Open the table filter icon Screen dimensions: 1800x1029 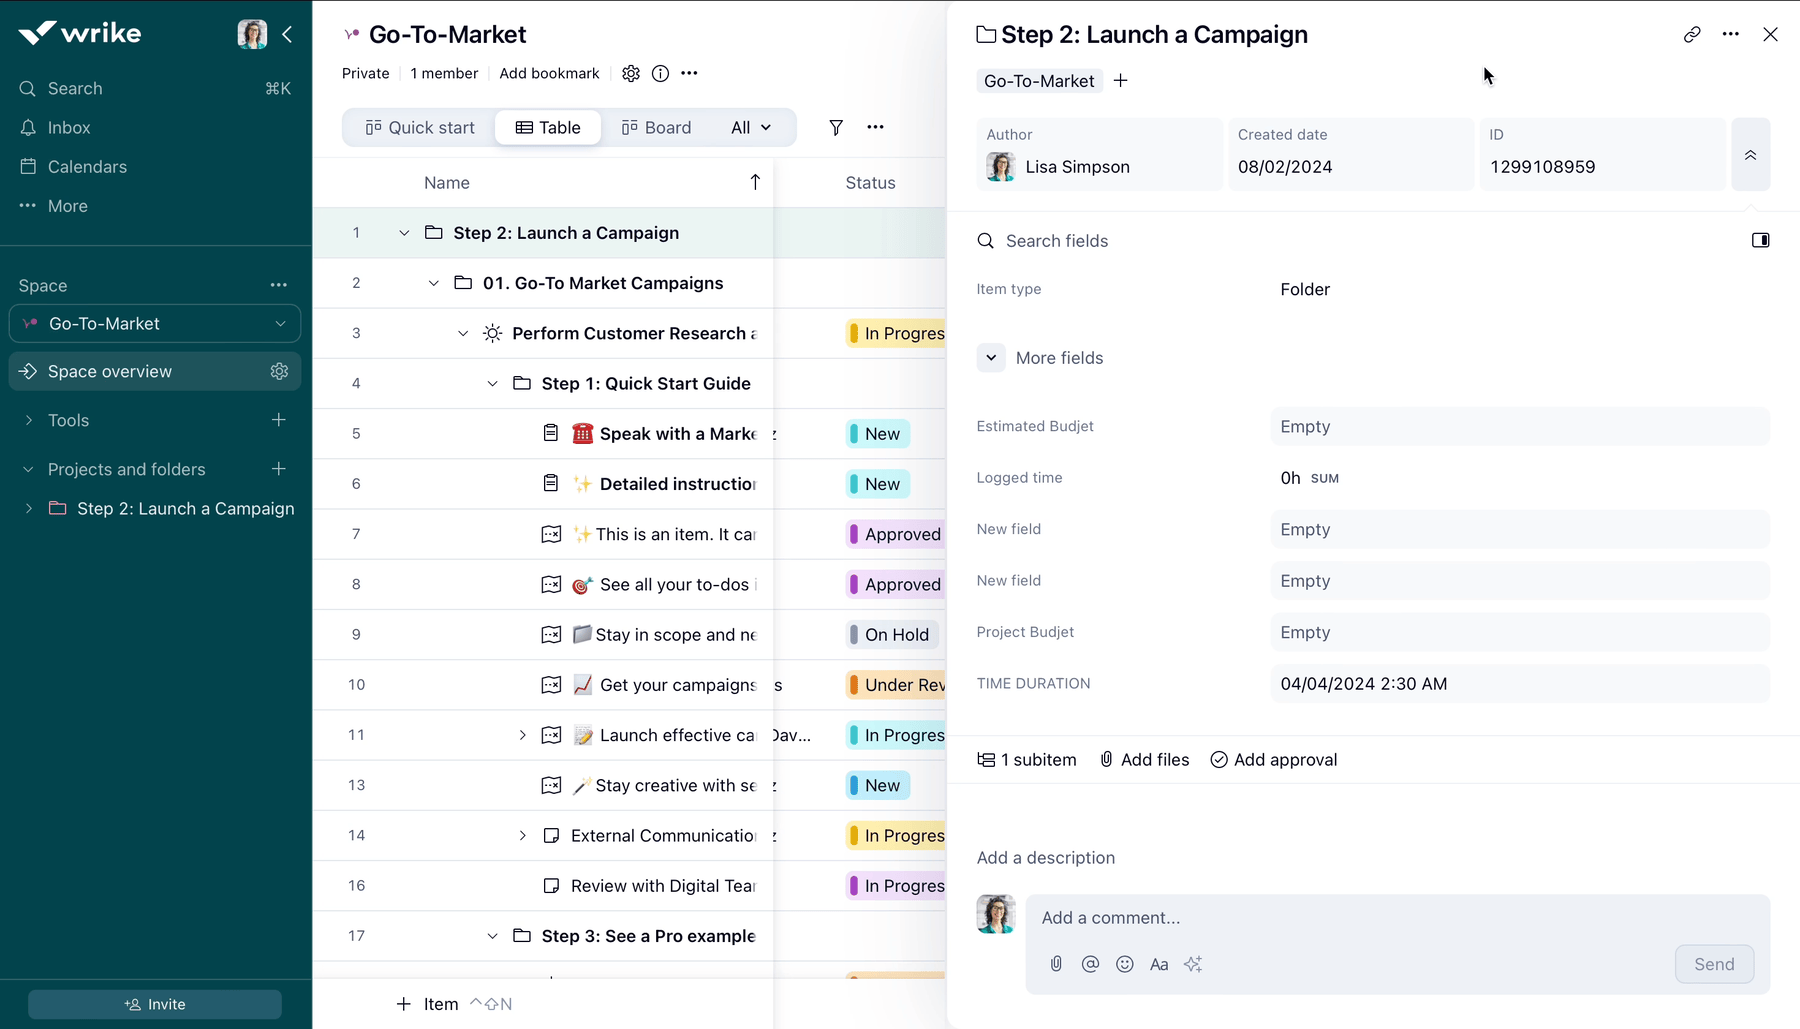coord(836,128)
